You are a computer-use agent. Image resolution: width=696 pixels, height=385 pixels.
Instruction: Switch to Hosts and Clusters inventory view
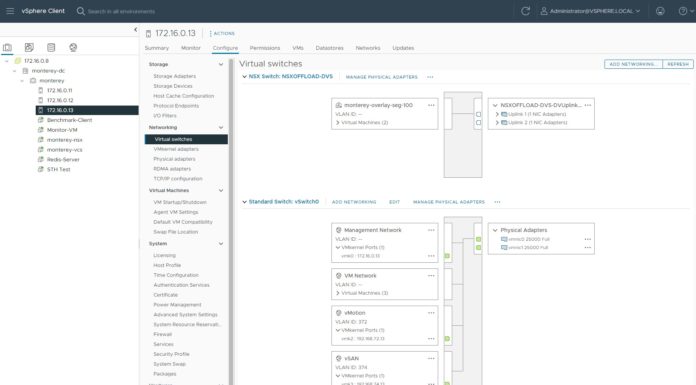click(8, 47)
